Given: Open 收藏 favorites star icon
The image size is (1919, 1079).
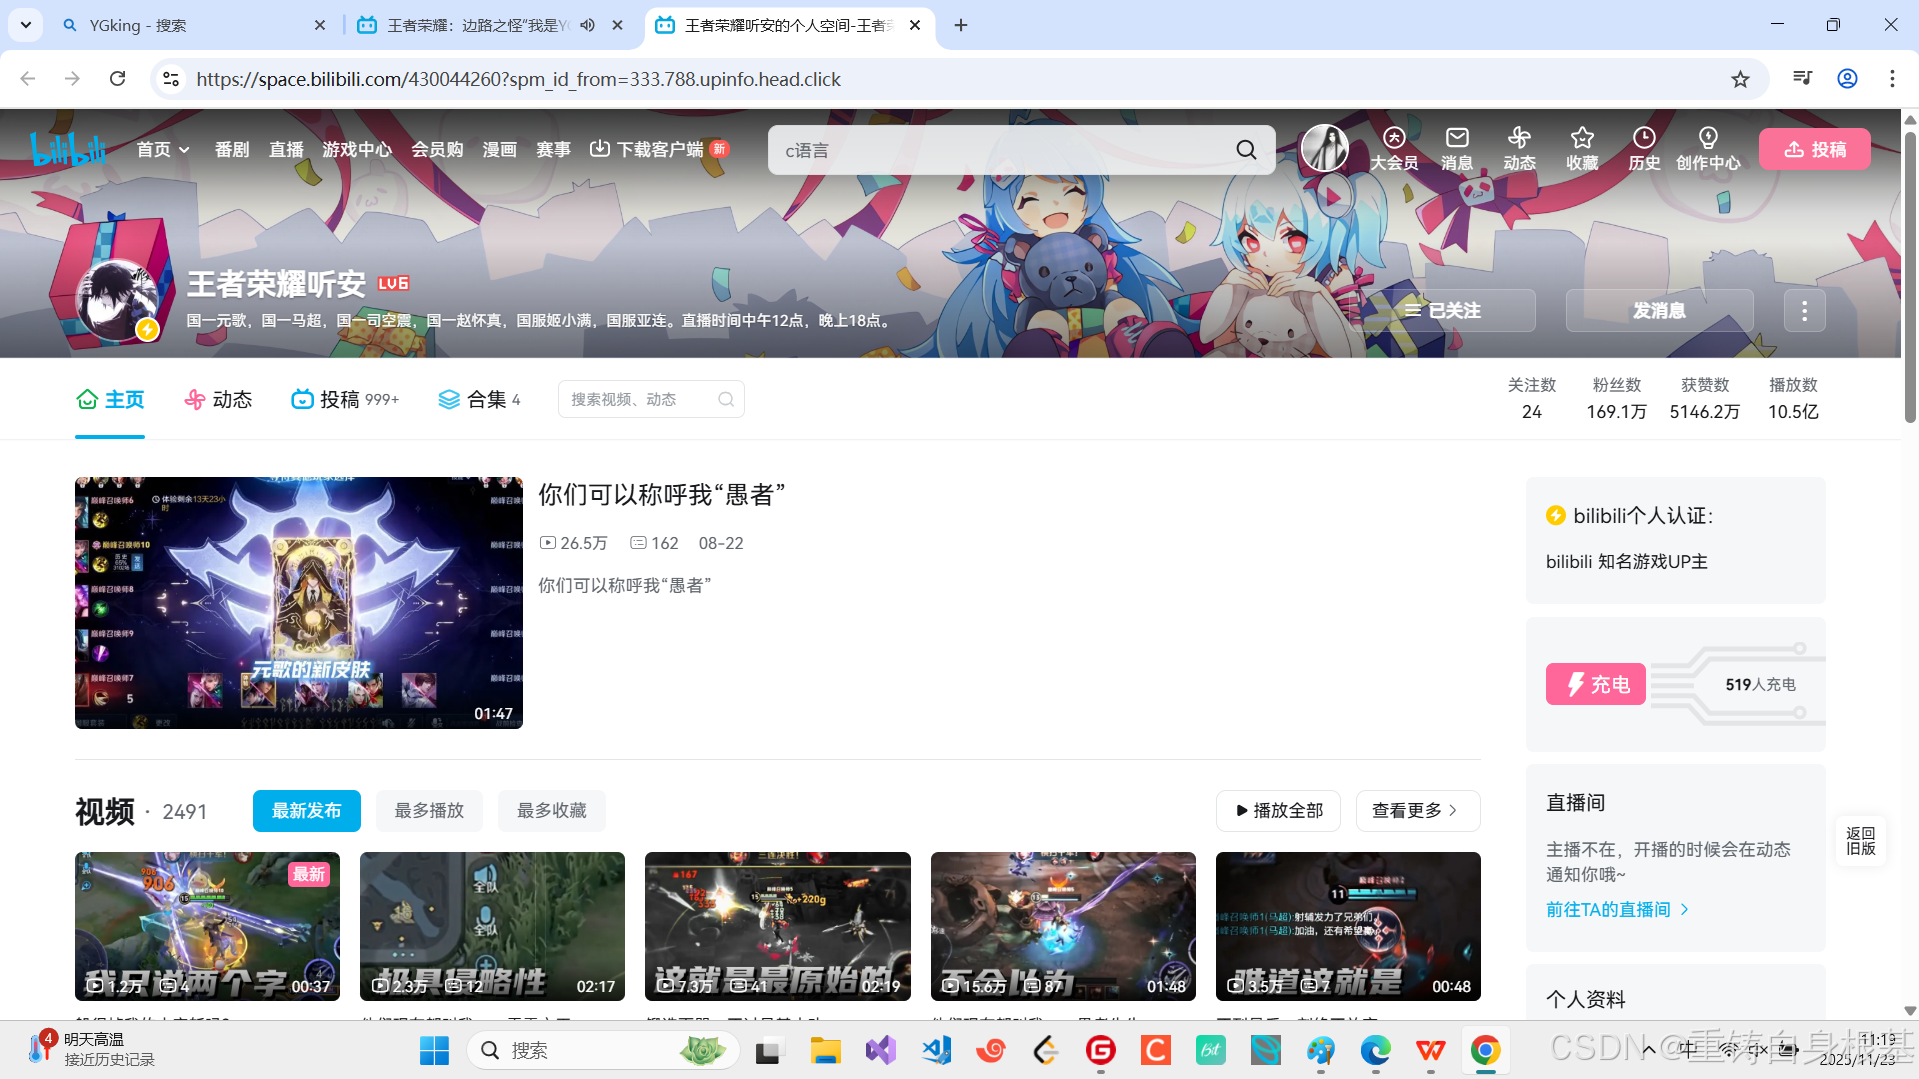Looking at the screenshot, I should [x=1582, y=149].
